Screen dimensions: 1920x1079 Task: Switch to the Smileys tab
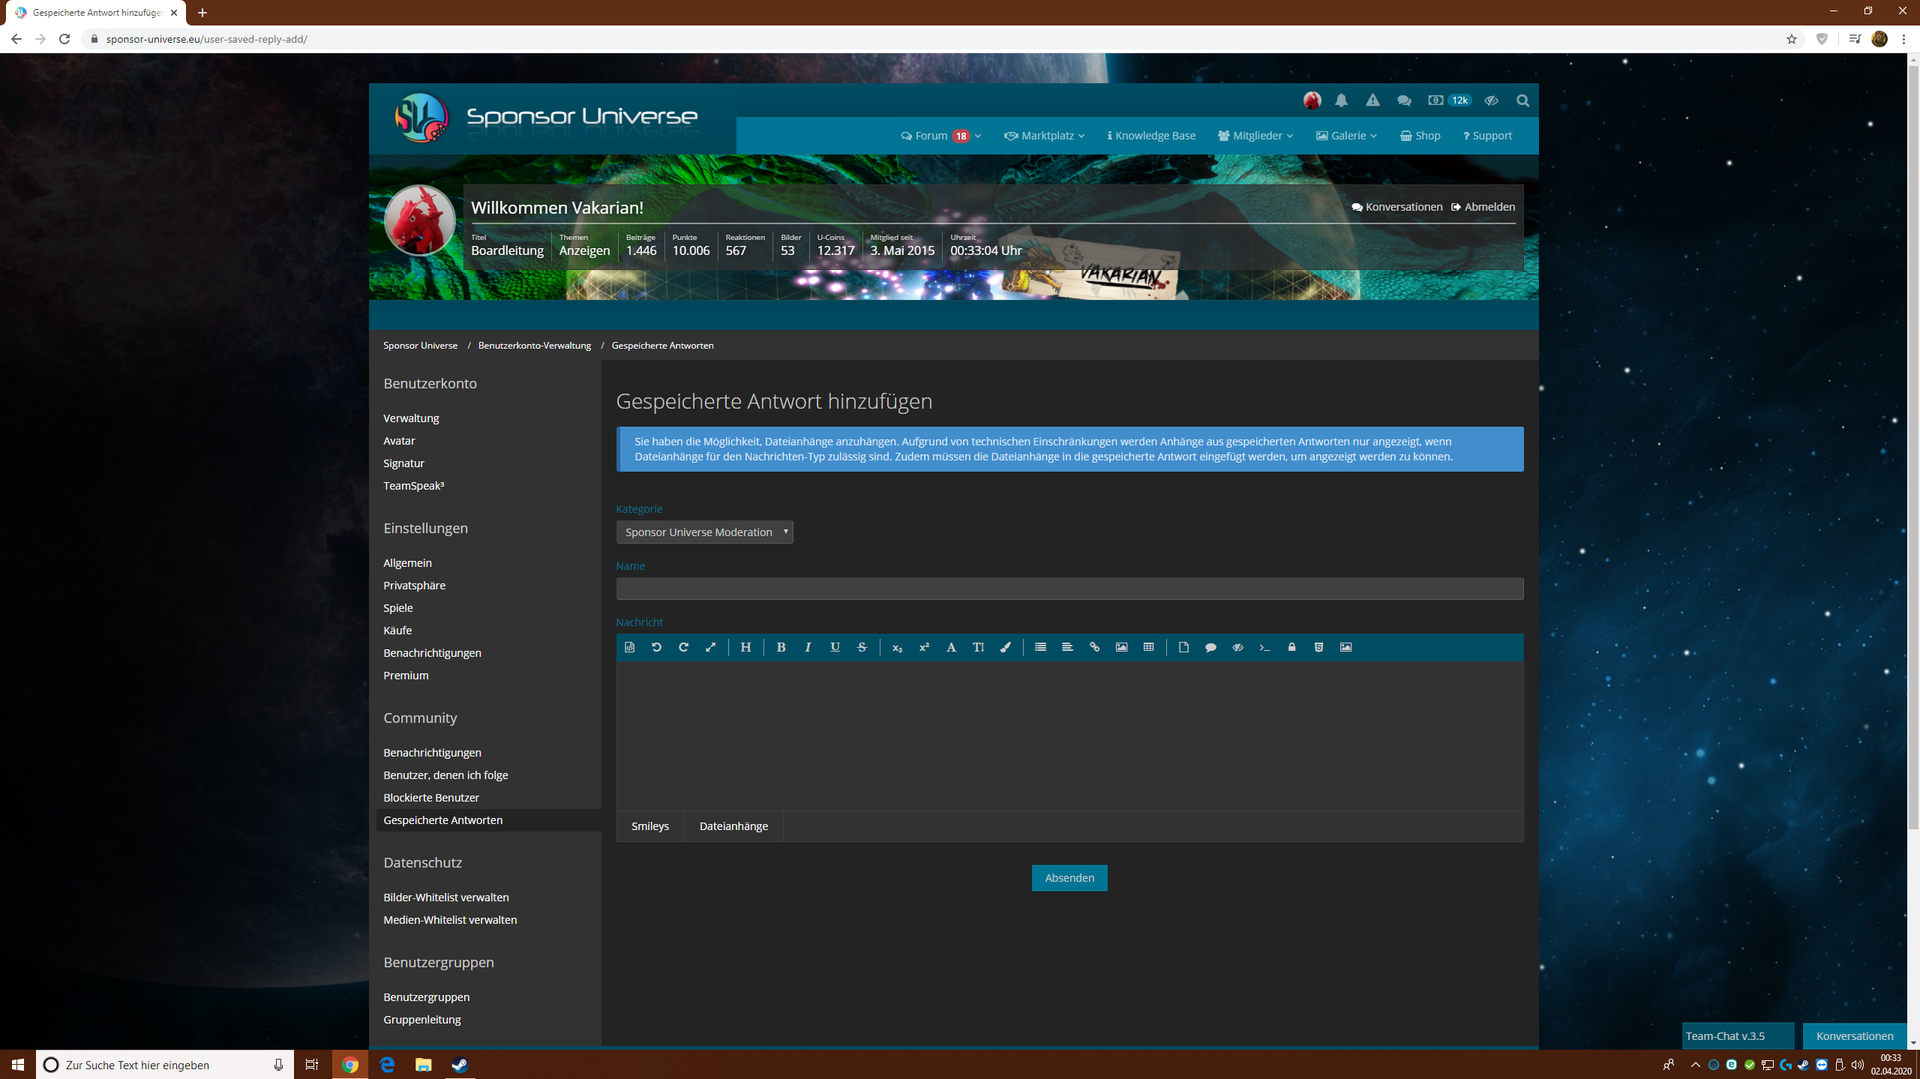650,826
